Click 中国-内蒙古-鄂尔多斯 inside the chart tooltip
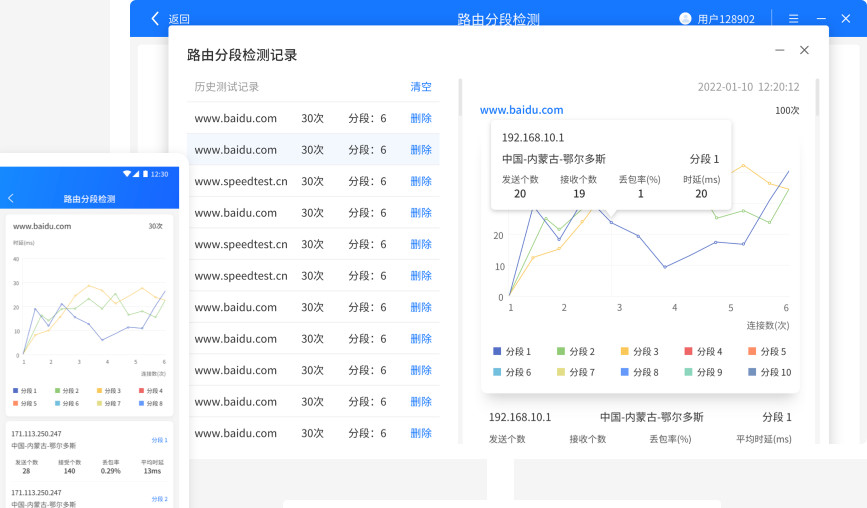867x508 pixels. 554,159
